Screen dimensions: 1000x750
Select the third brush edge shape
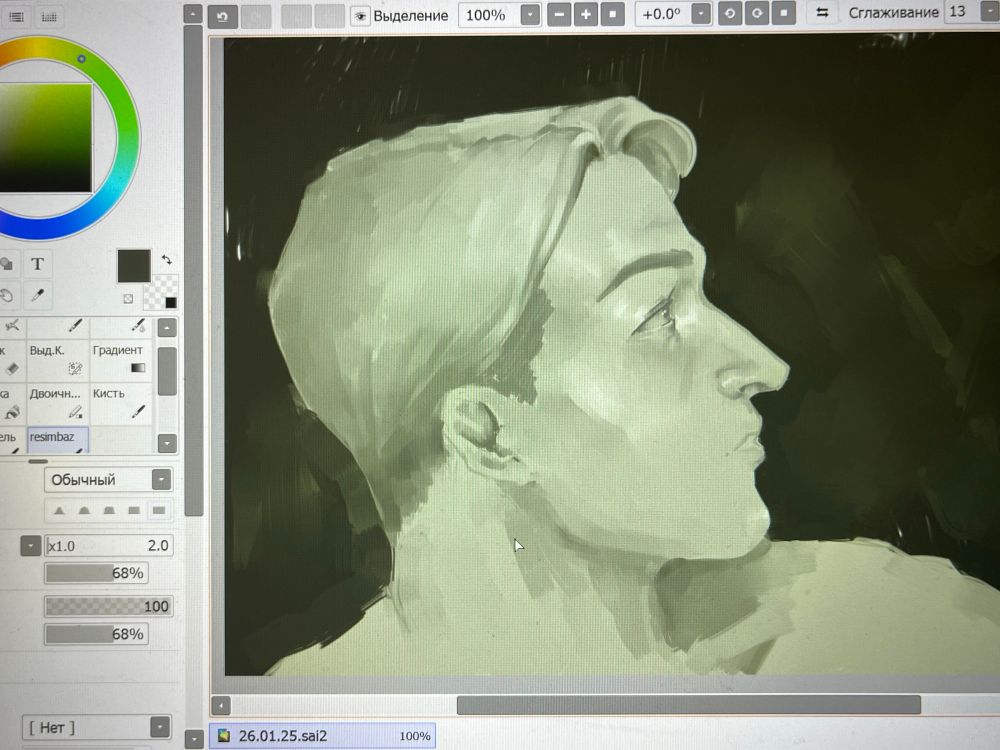(x=109, y=510)
